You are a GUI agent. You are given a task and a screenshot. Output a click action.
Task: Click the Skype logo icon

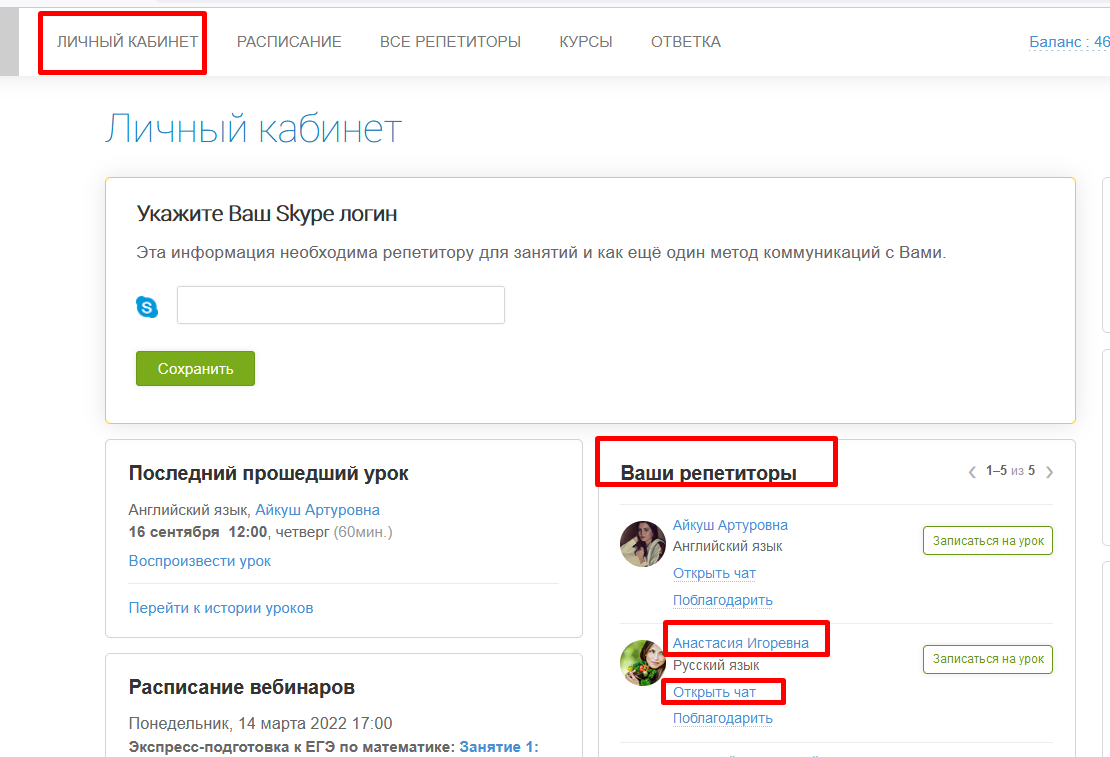pyautogui.click(x=147, y=307)
